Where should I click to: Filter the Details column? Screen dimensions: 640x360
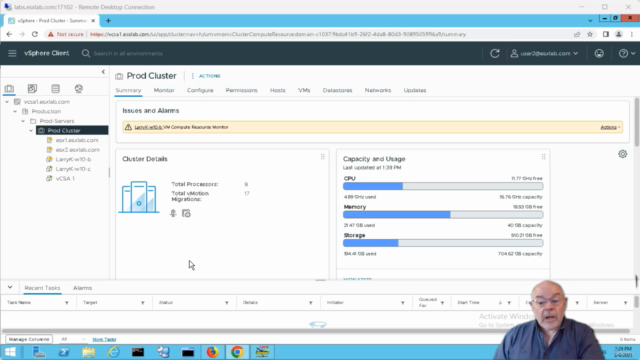coord(311,303)
